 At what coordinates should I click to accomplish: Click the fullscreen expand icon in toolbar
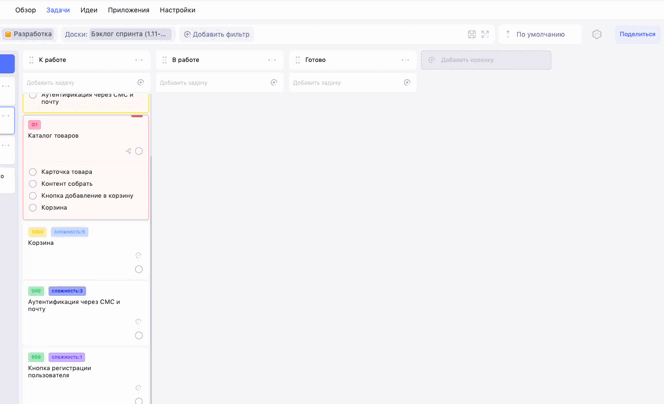point(485,34)
